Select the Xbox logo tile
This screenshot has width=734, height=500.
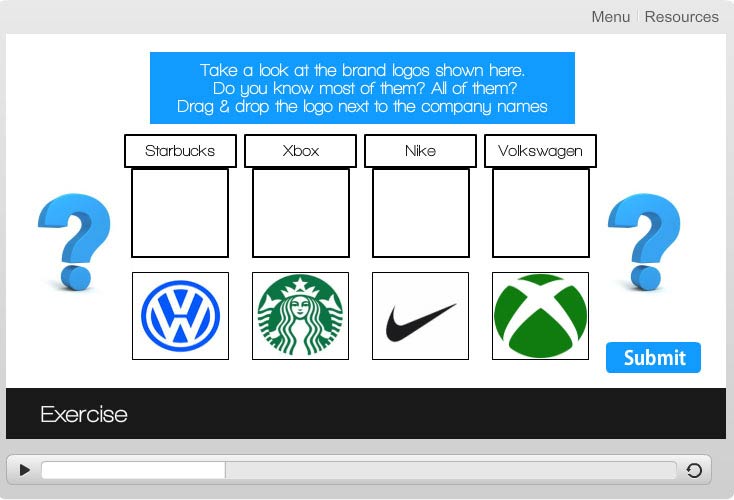tap(541, 316)
